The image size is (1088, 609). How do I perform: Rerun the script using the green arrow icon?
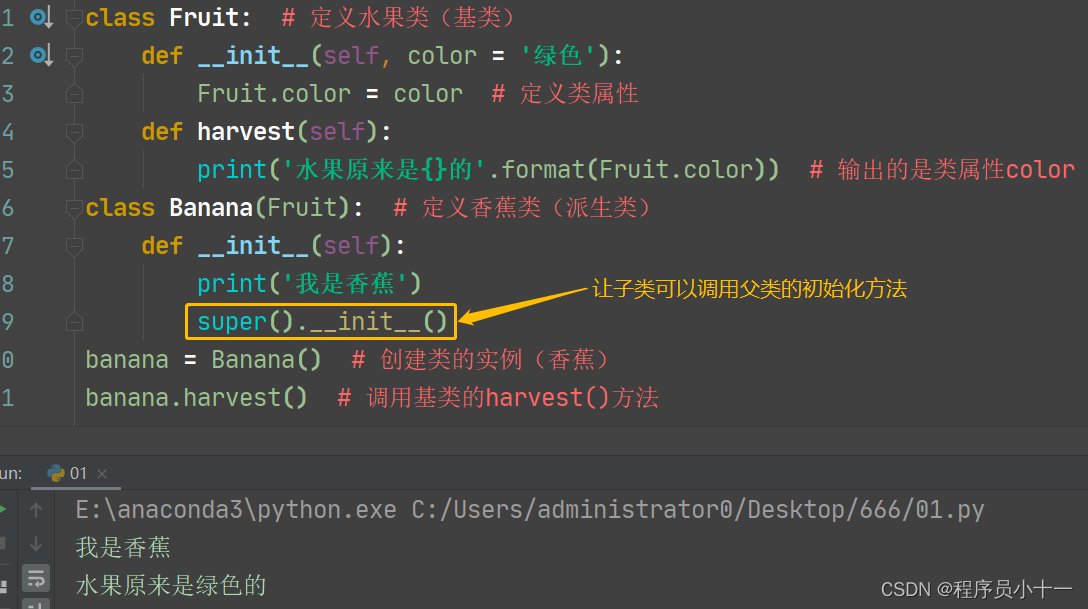(4, 507)
